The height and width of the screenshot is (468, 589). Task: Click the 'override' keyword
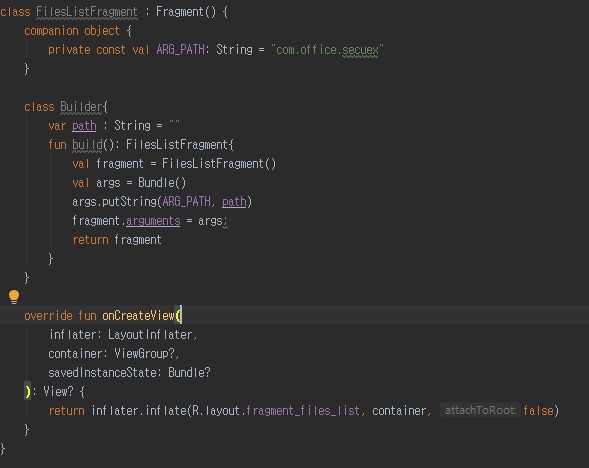coord(48,316)
